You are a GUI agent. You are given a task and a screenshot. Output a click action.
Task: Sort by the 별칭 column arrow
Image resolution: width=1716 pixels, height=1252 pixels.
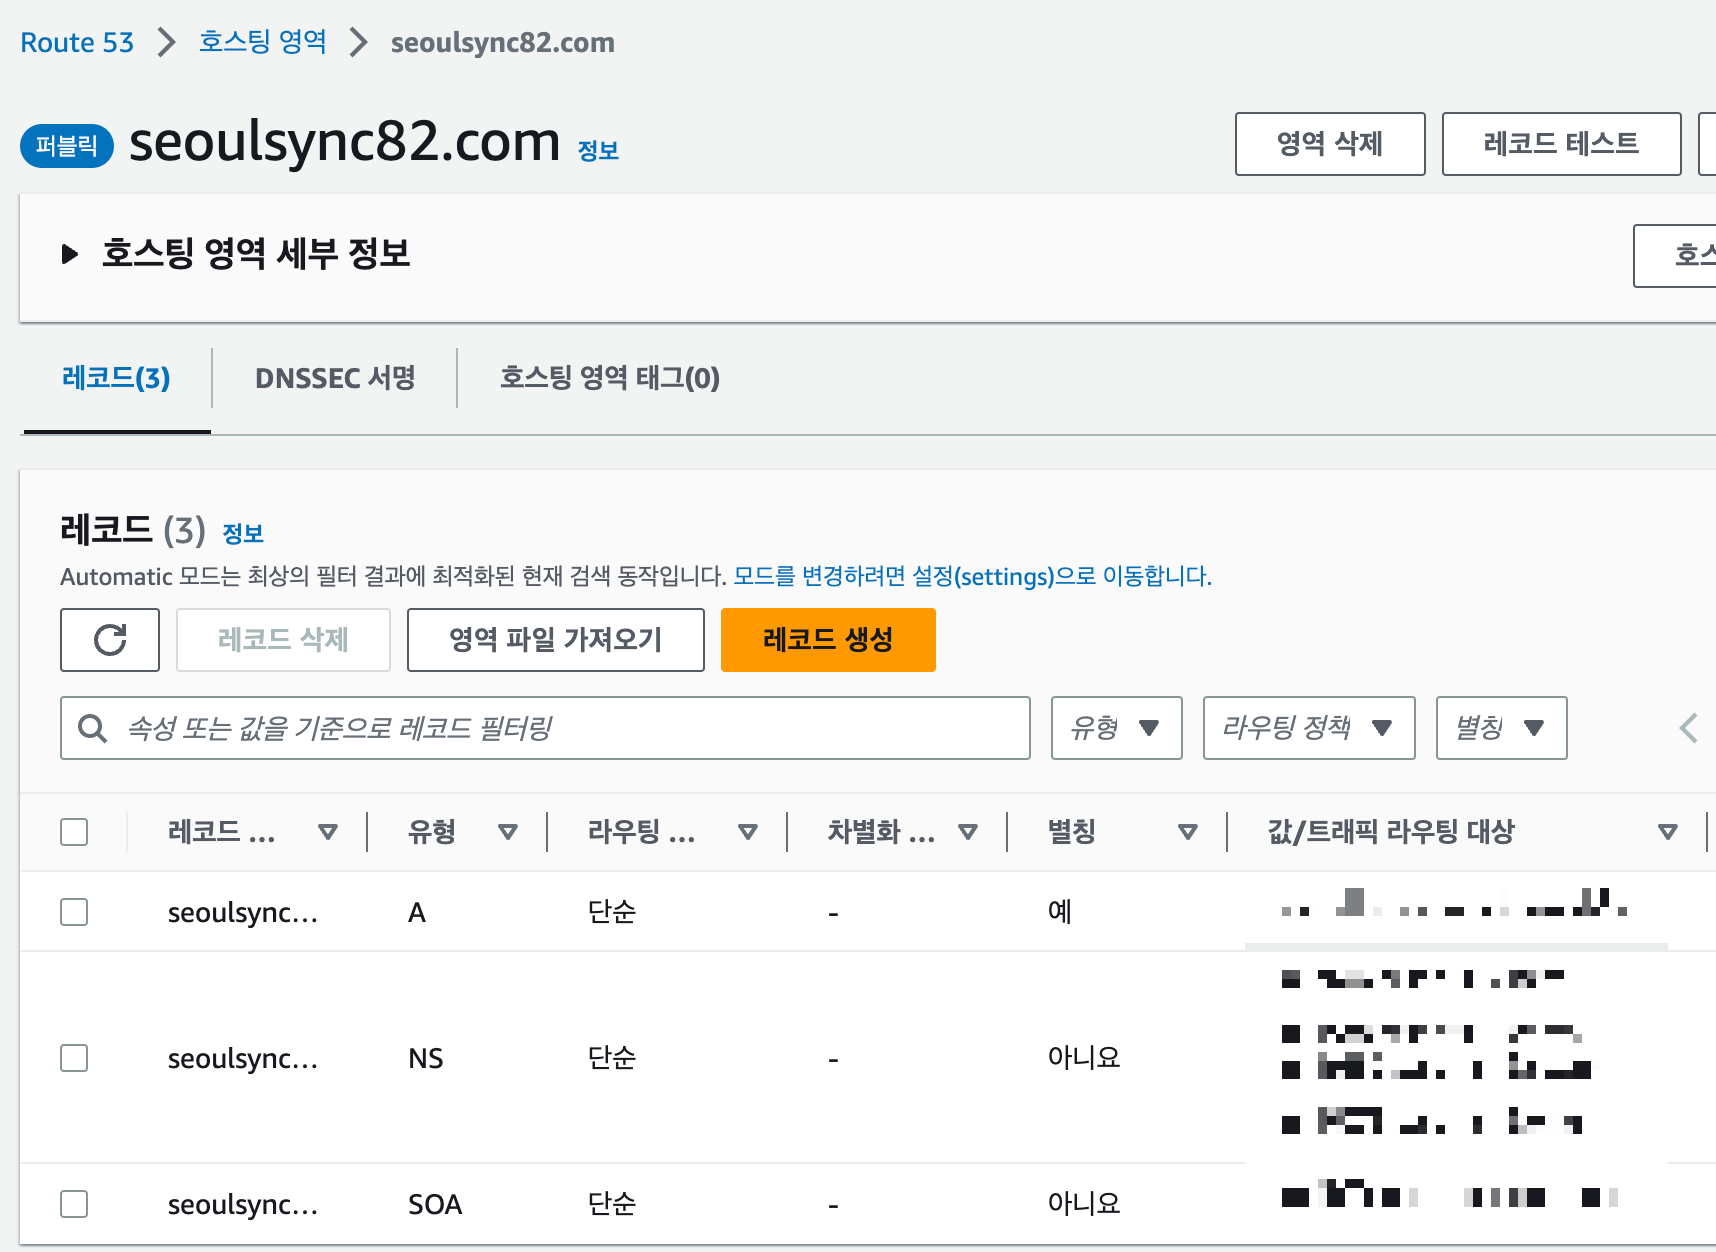1187,832
